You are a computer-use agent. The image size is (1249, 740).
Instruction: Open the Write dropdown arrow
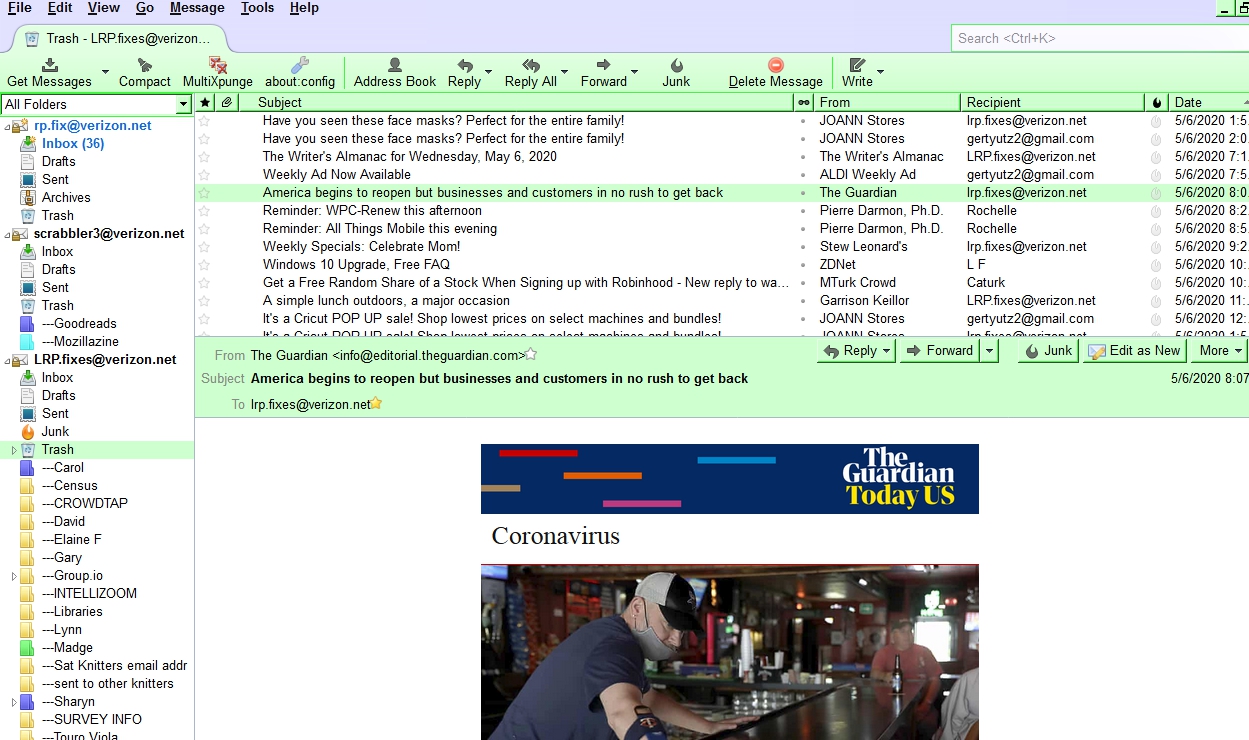click(880, 72)
